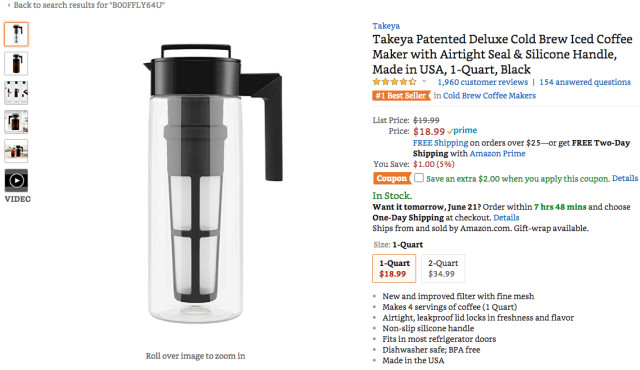Play the product video thumbnail
The height and width of the screenshot is (370, 640).
[16, 180]
